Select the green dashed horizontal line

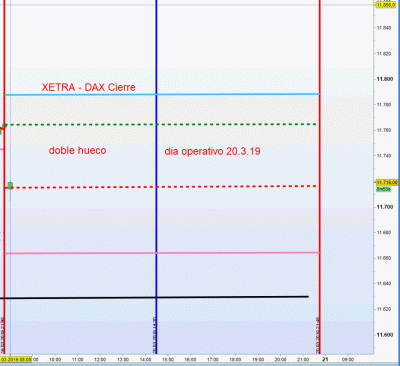click(x=162, y=124)
